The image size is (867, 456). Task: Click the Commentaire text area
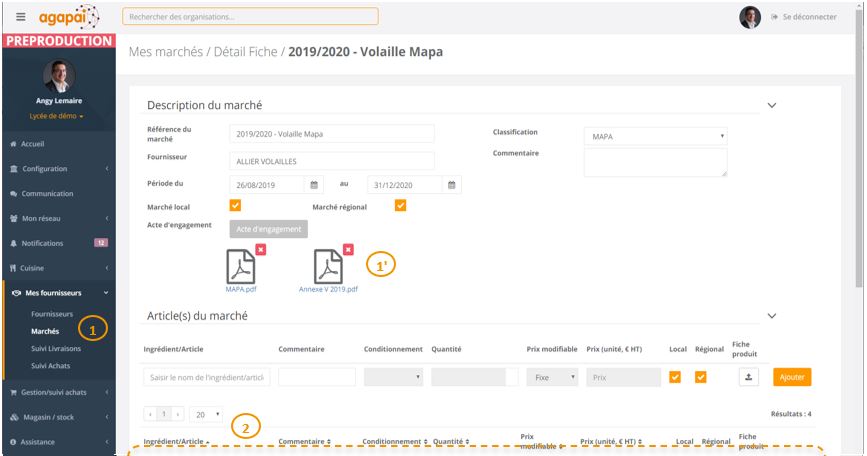[655, 163]
